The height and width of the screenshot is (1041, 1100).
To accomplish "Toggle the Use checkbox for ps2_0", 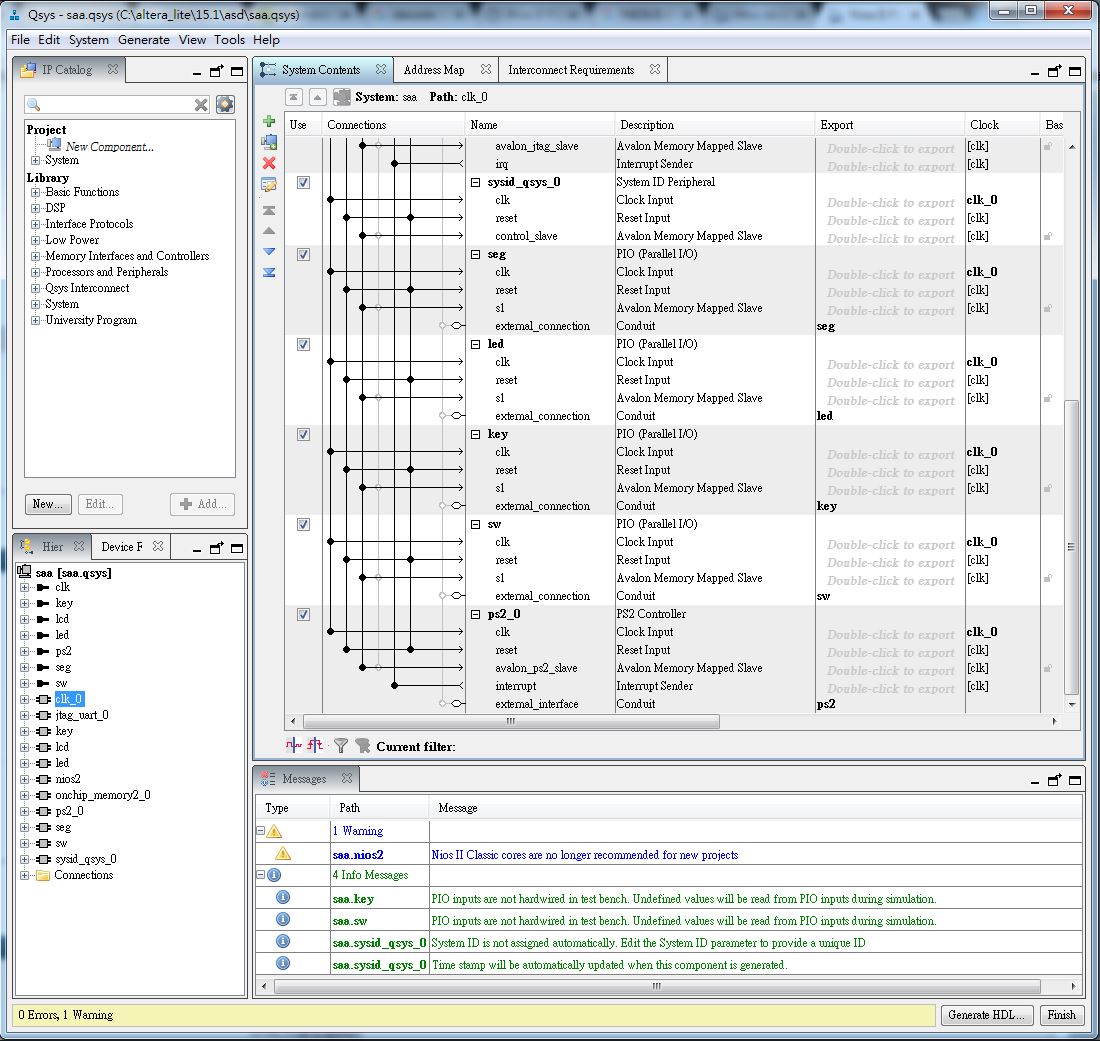I will click(303, 614).
